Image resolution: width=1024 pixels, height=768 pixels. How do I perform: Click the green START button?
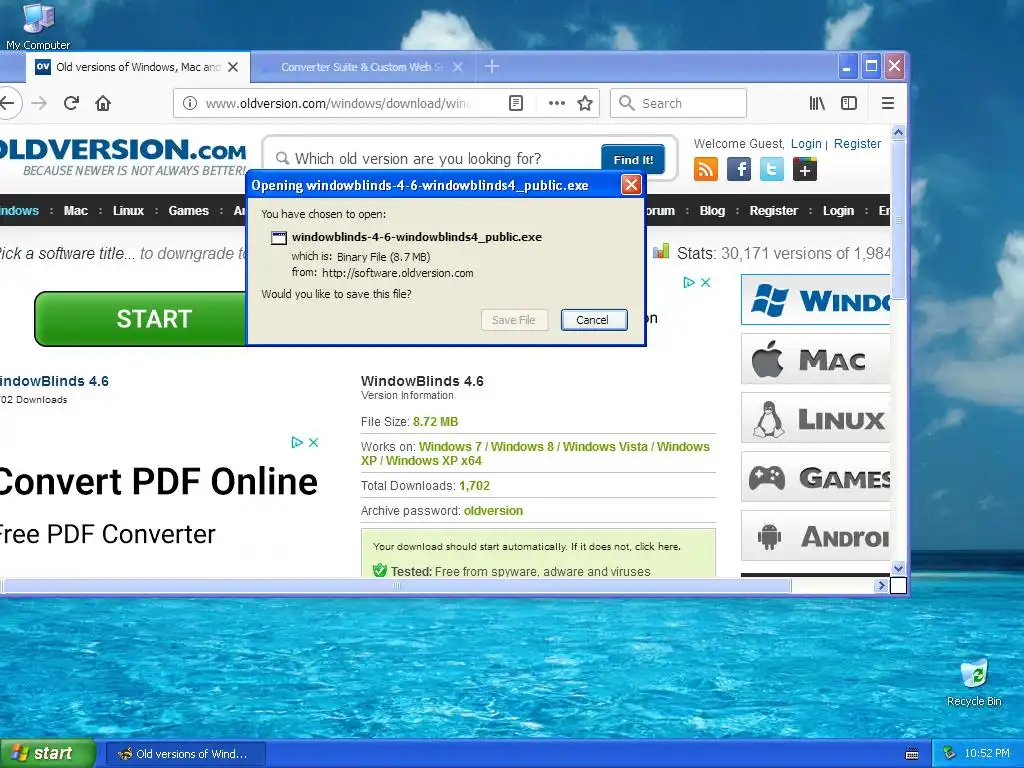click(141, 319)
